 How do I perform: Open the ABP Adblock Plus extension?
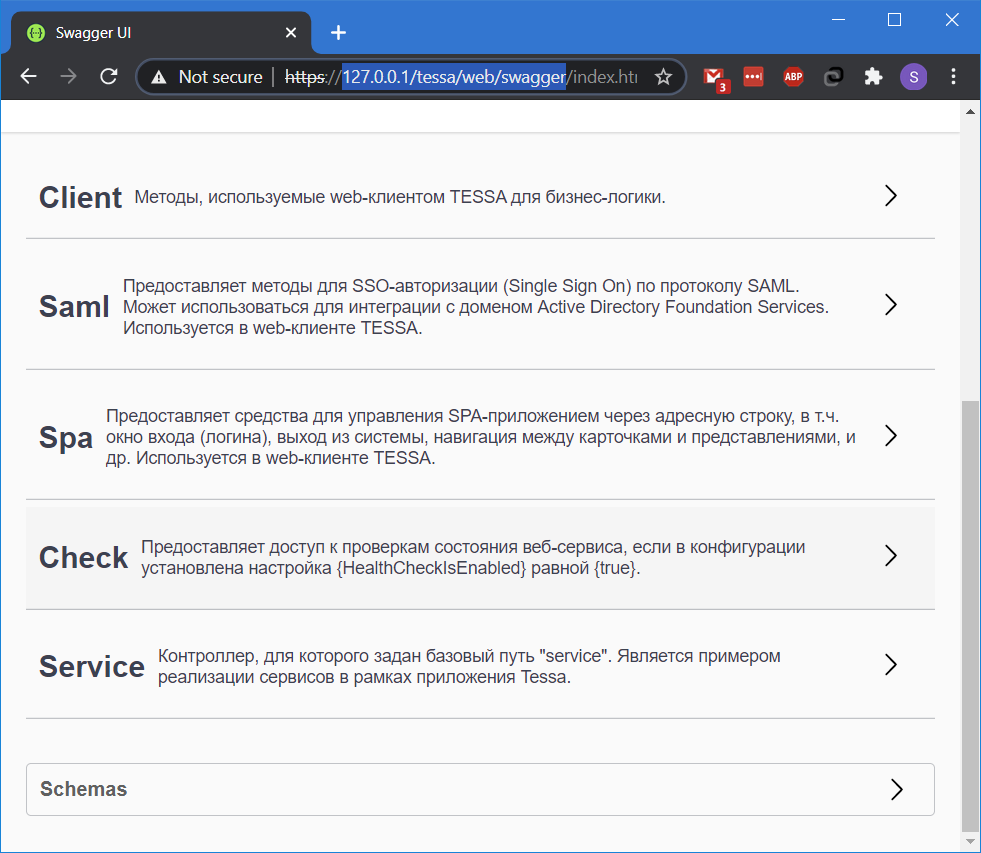(793, 76)
